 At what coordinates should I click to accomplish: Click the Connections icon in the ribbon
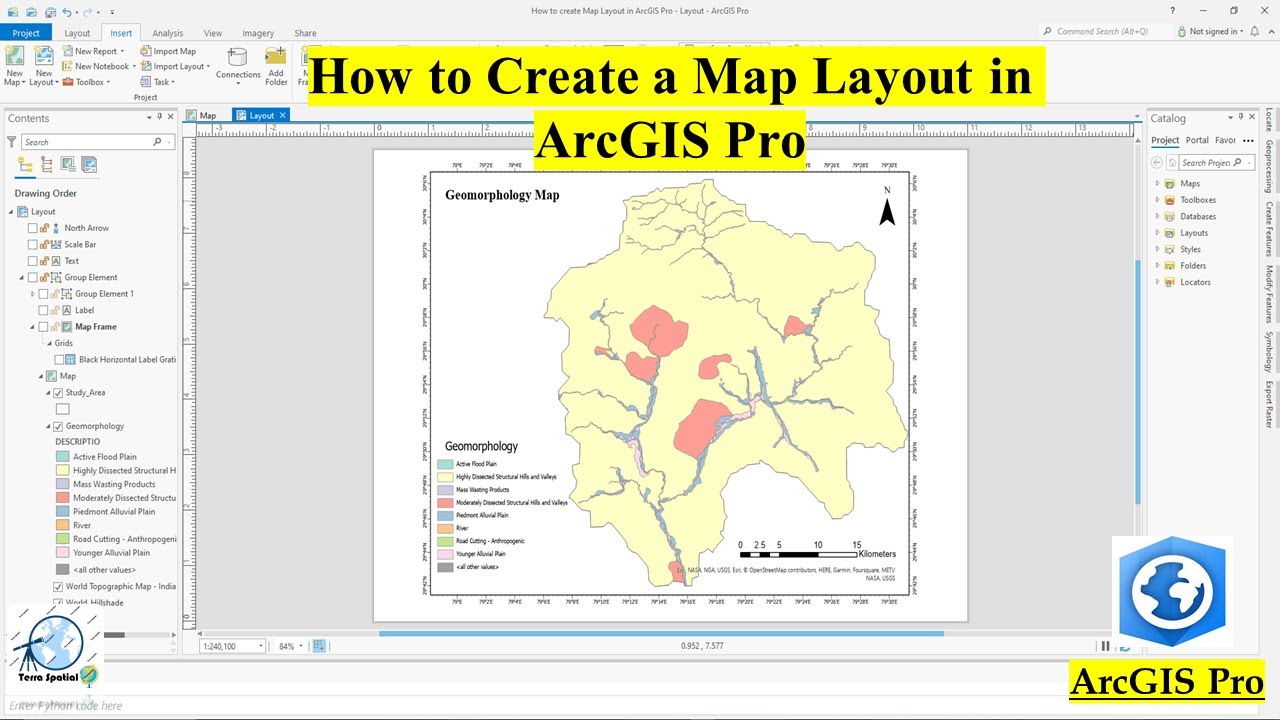click(x=238, y=57)
